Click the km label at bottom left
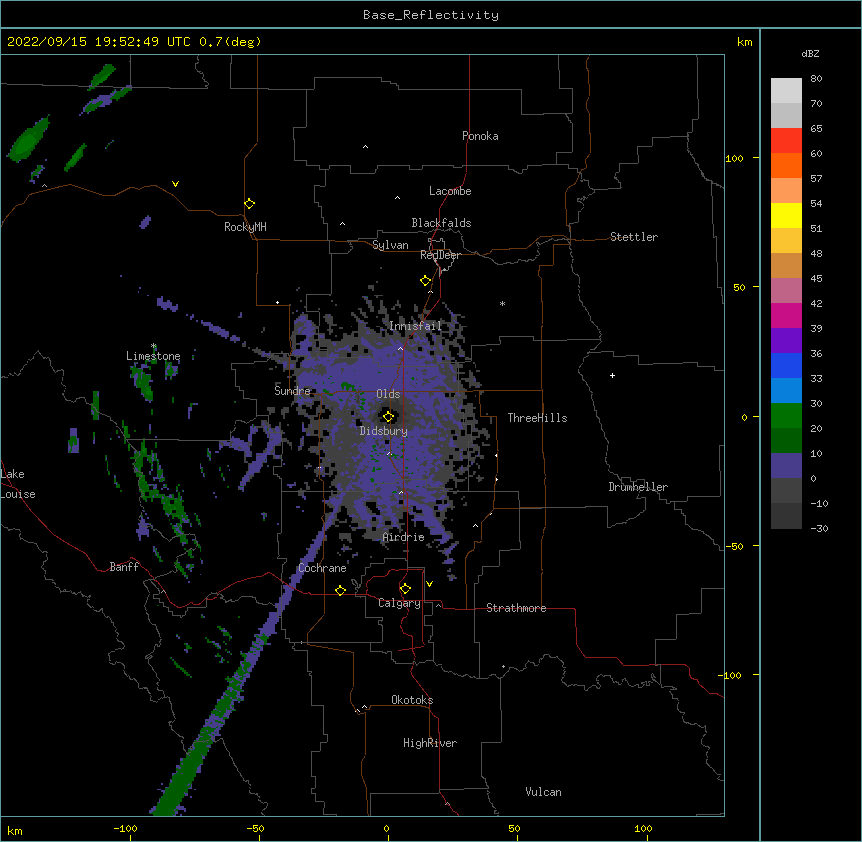Viewport: 862px width, 842px height. point(15,830)
